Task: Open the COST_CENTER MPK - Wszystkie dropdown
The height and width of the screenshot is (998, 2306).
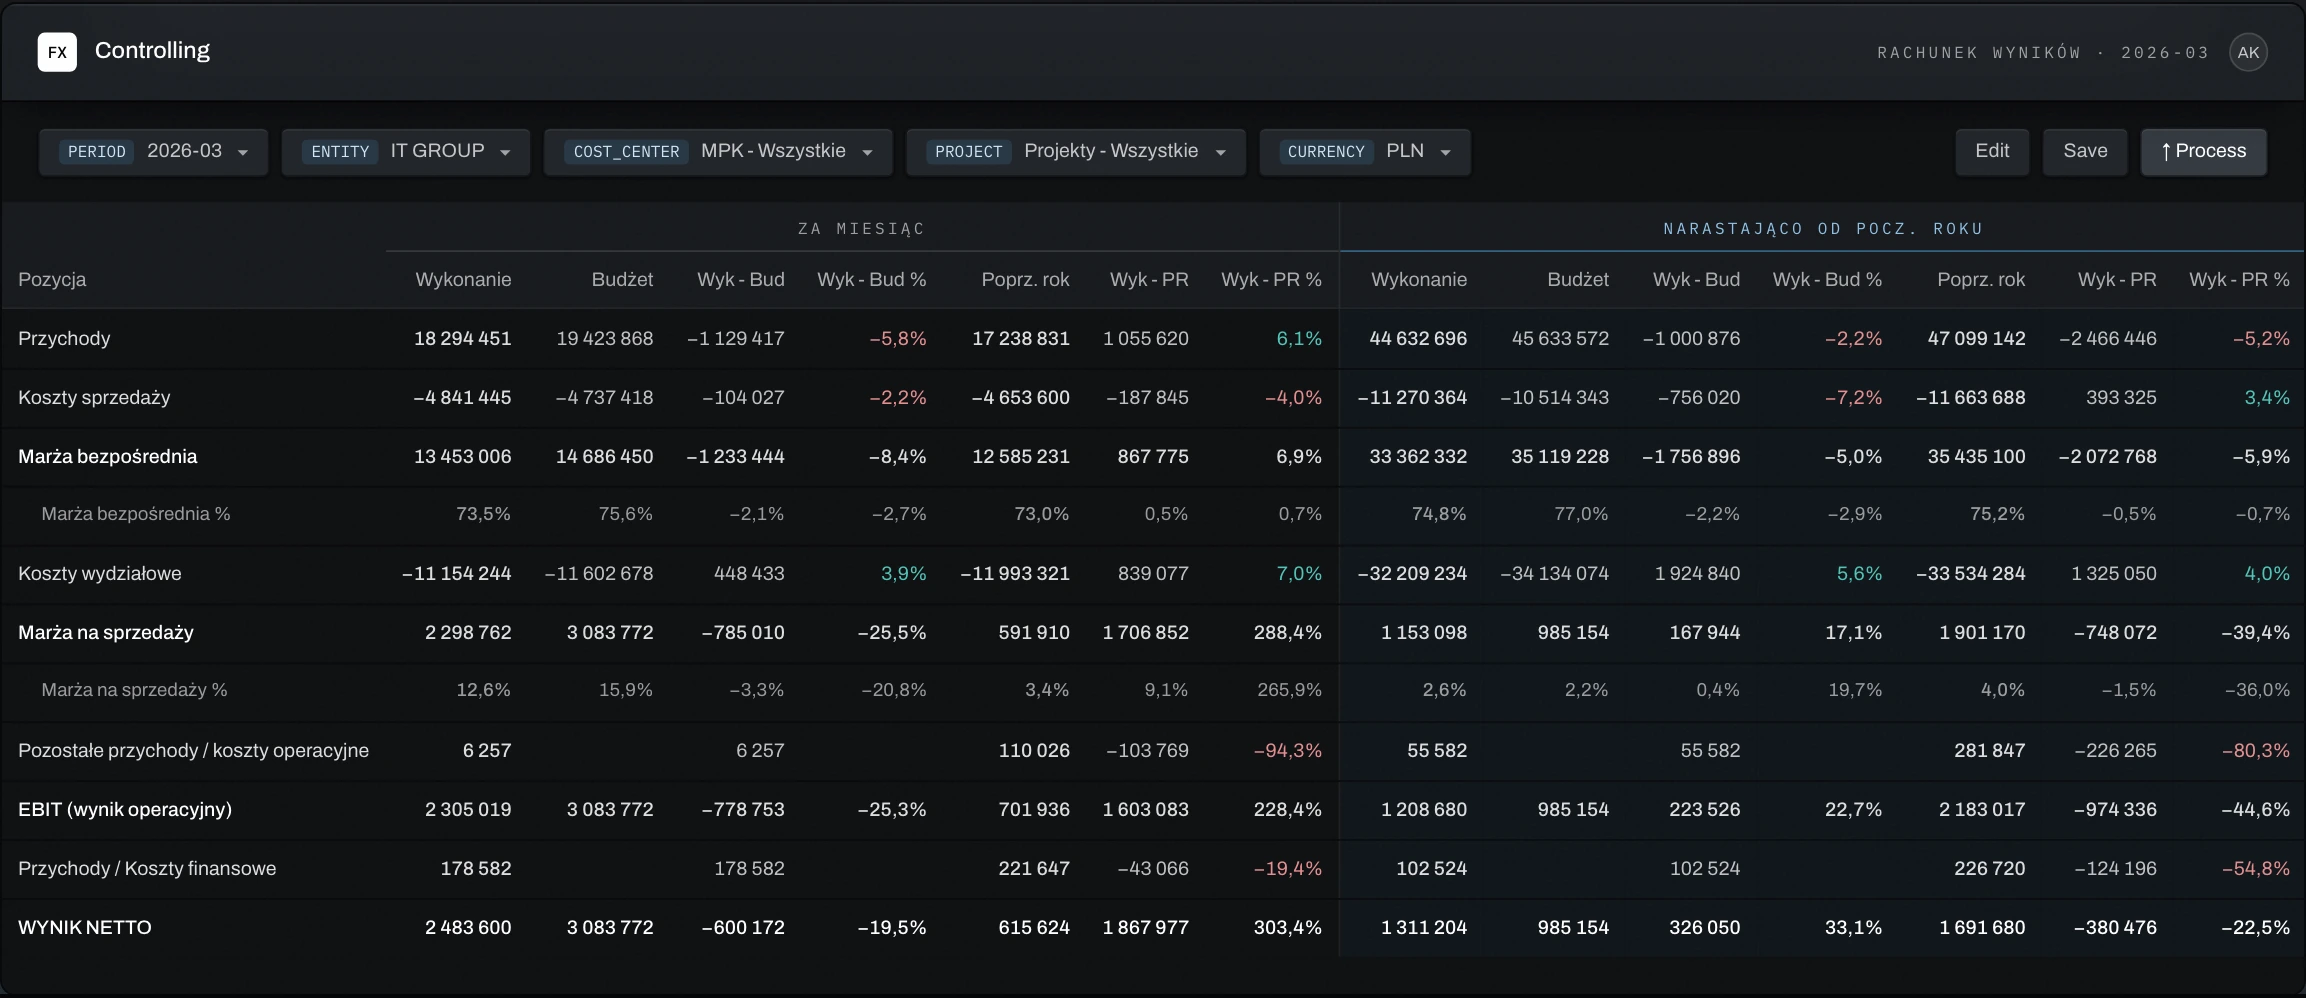Action: coord(718,152)
